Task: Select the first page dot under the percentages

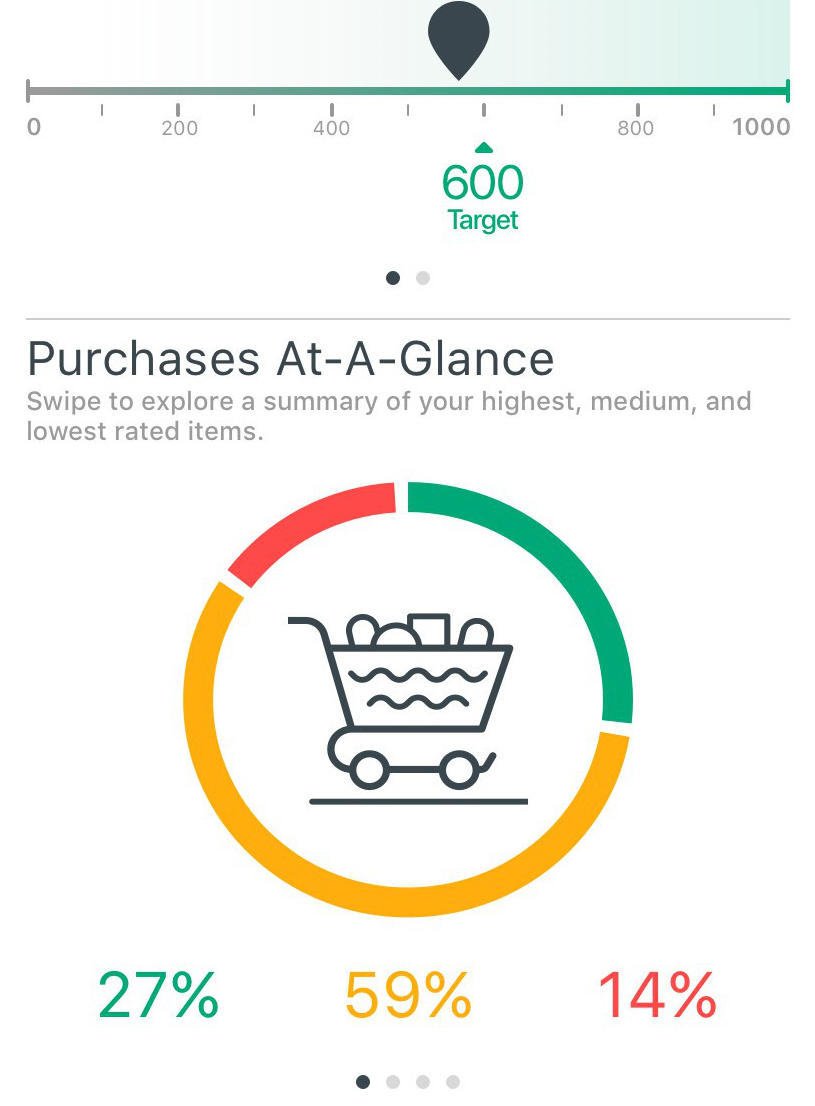Action: [363, 1081]
